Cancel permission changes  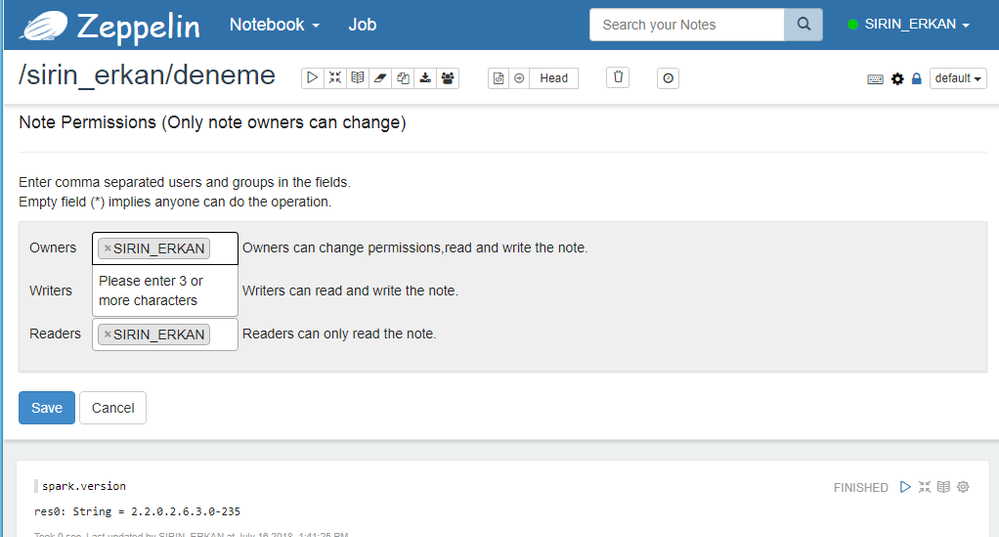(x=113, y=408)
